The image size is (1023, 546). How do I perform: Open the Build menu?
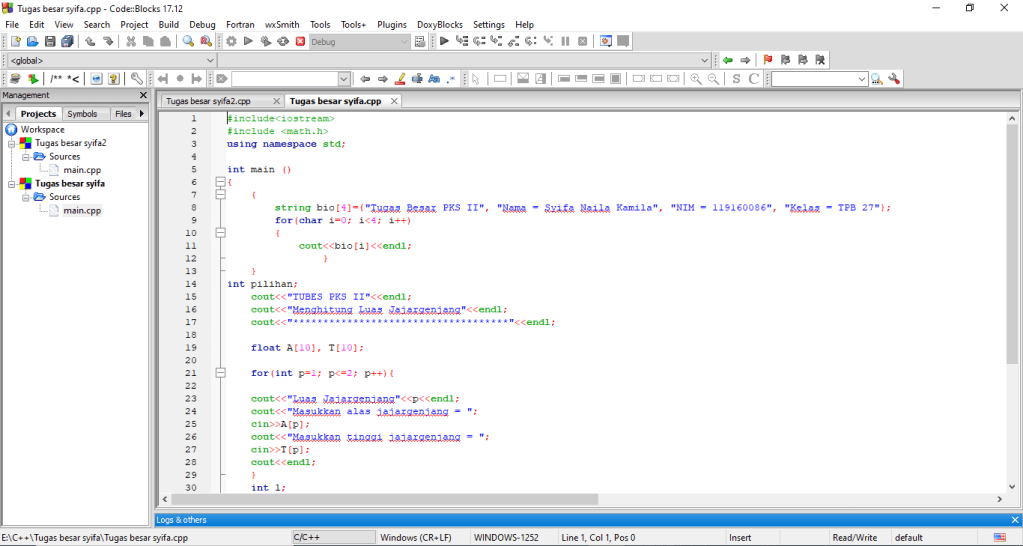(168, 24)
